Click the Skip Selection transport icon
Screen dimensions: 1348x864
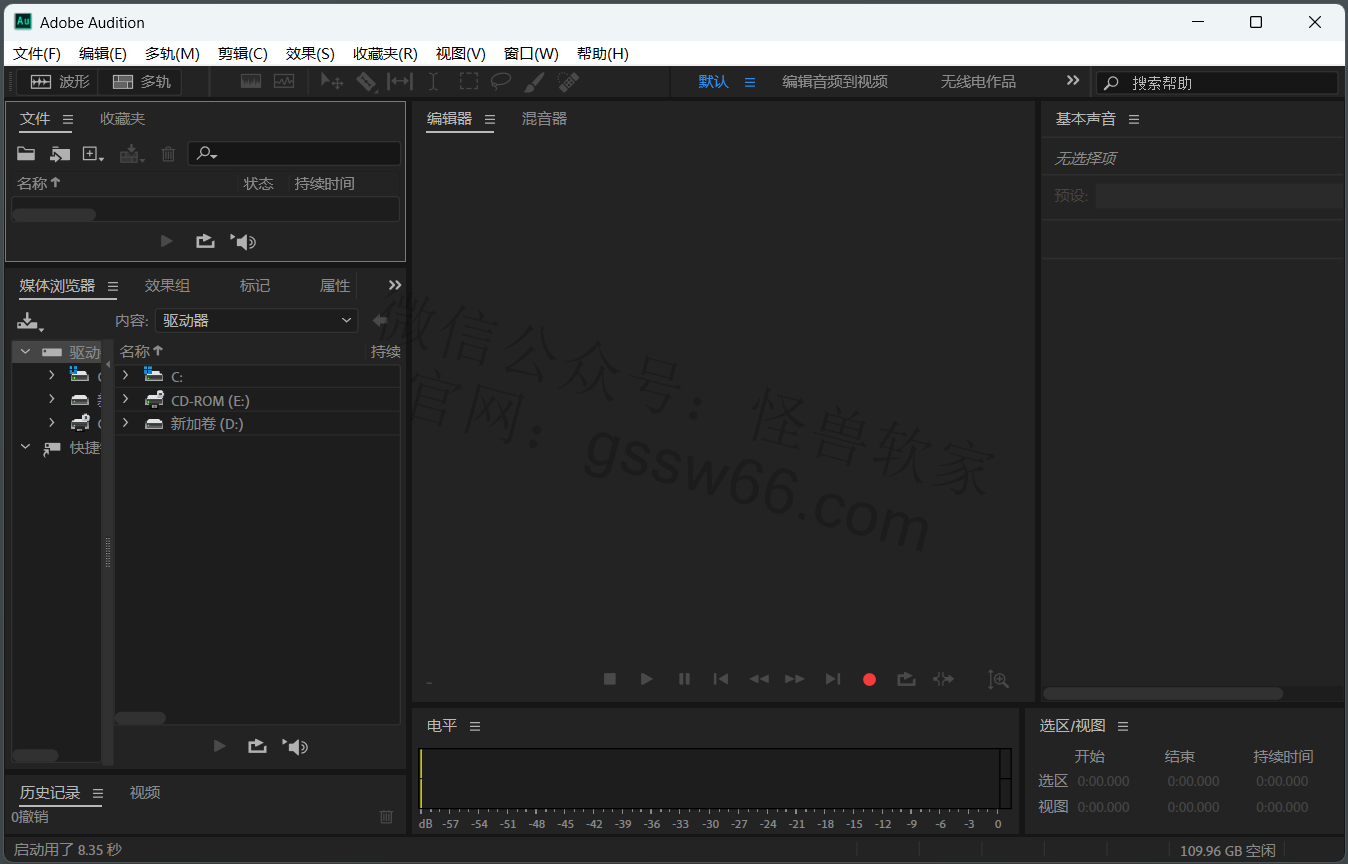pos(943,679)
